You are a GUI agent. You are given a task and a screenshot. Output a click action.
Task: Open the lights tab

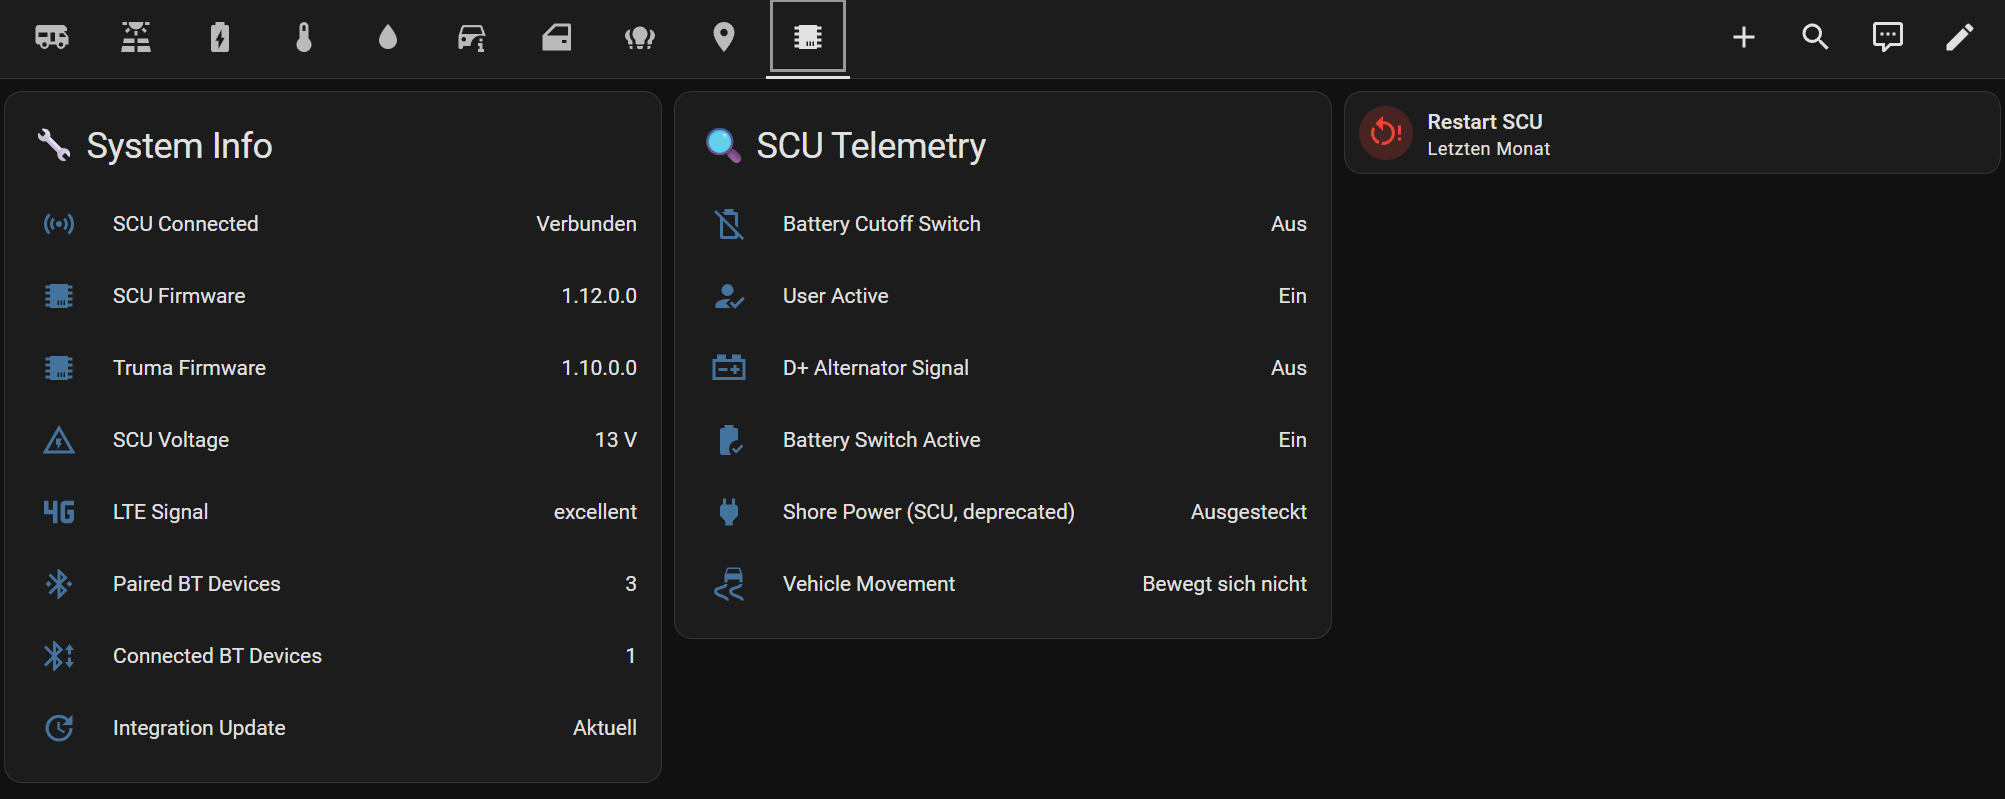pyautogui.click(x=640, y=38)
